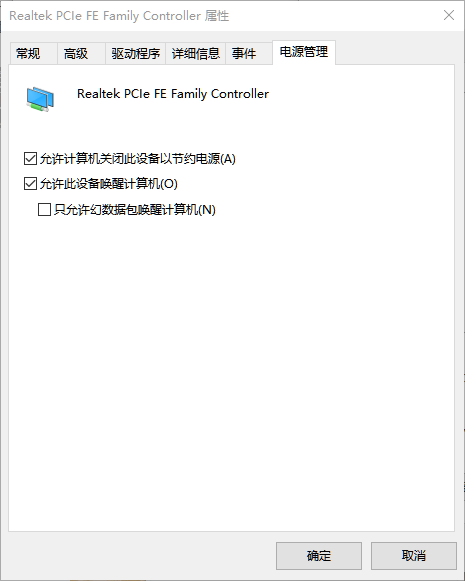
Task: Click label text 允许此设备唤醒计算机(O)
Action: tap(109, 183)
